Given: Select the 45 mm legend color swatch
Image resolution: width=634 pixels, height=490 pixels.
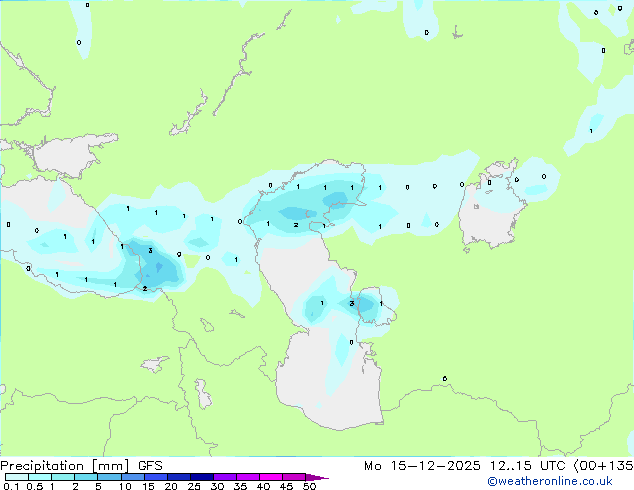Looking at the screenshot, I should coord(294,477).
